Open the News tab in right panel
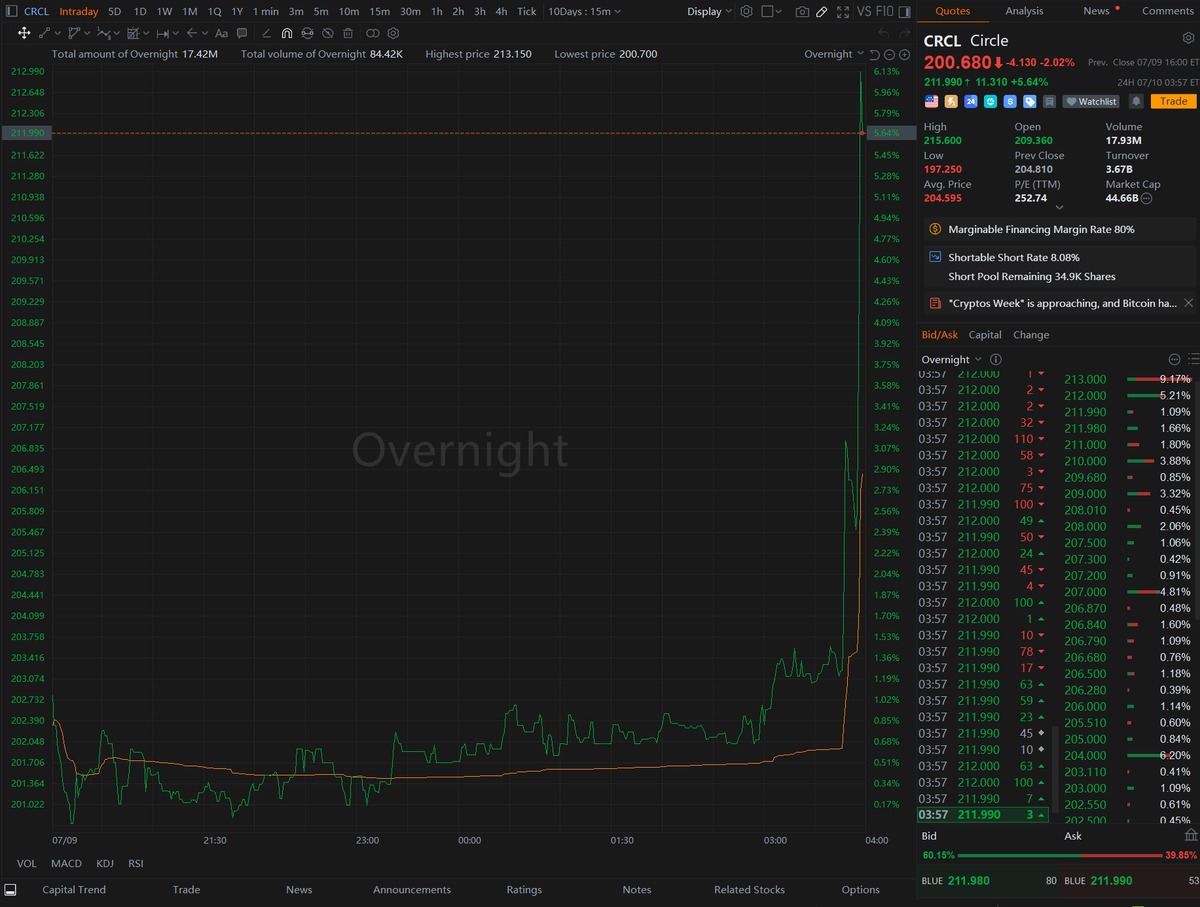 pos(1096,11)
